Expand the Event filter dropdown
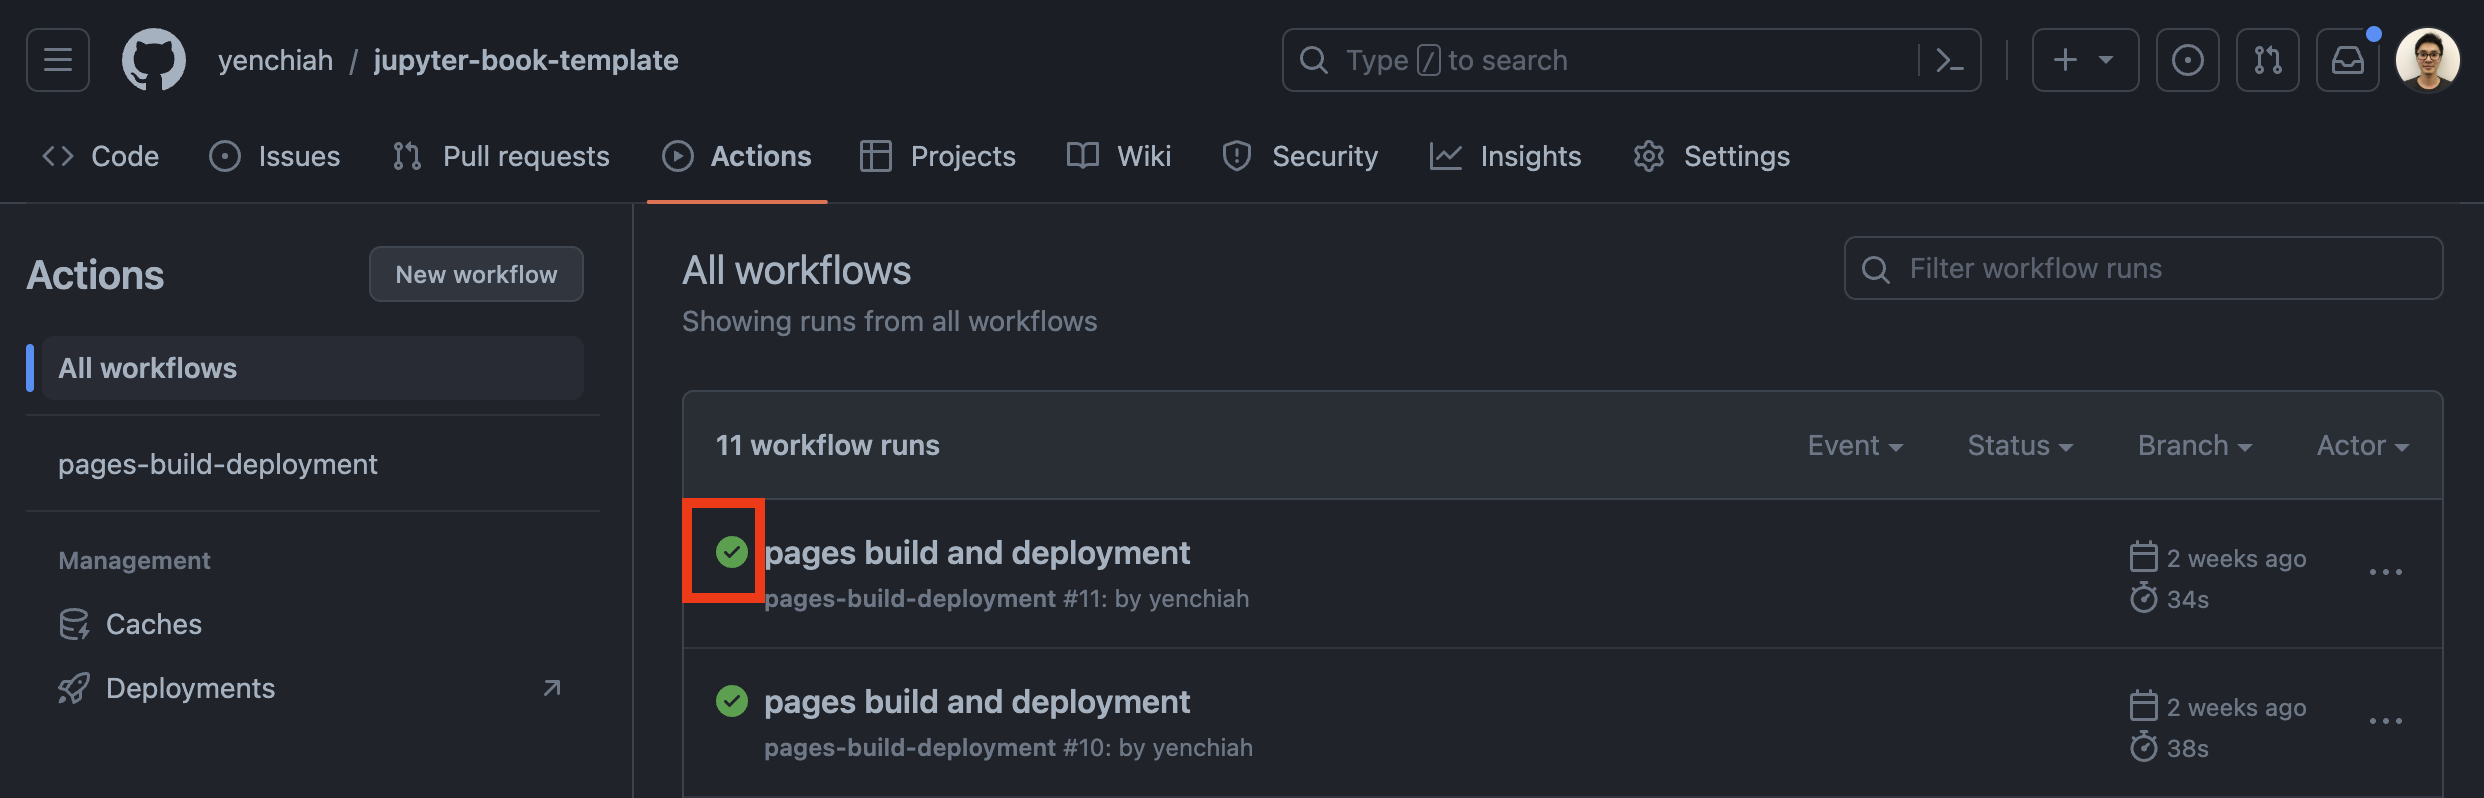Image resolution: width=2484 pixels, height=798 pixels. pyautogui.click(x=1854, y=446)
